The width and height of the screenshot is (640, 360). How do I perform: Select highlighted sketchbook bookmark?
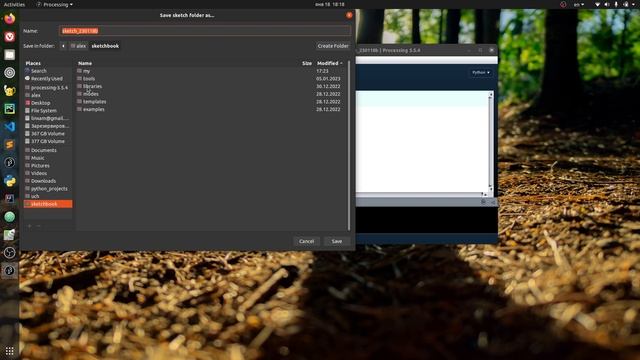coord(48,204)
